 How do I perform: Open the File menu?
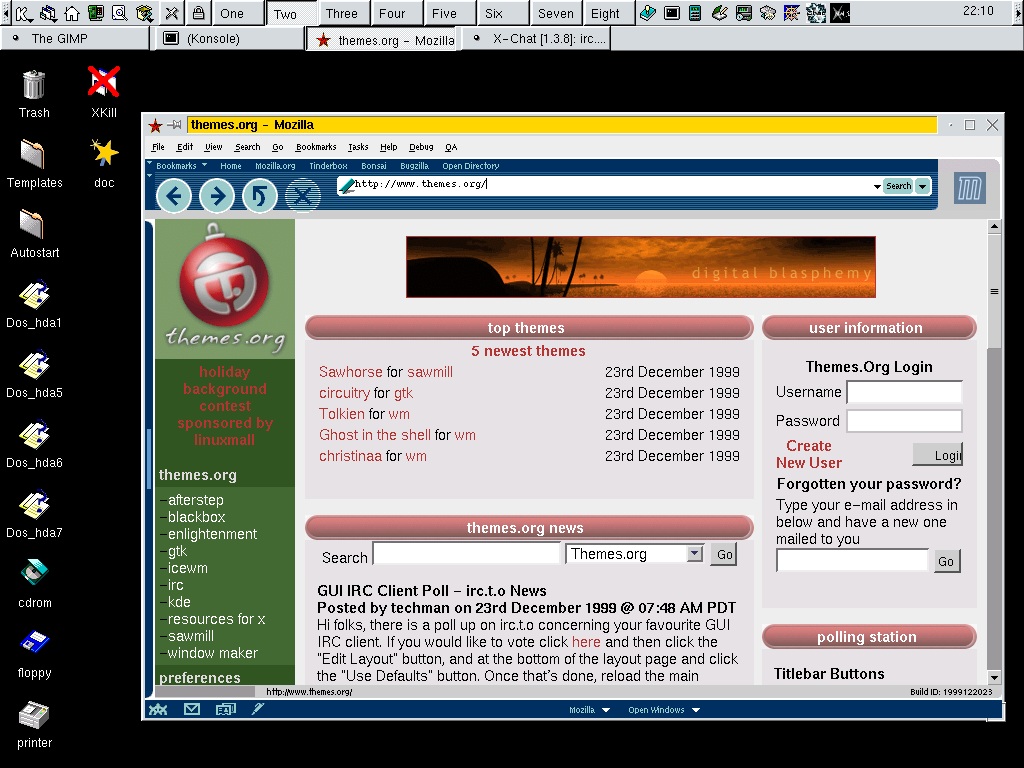pos(158,147)
